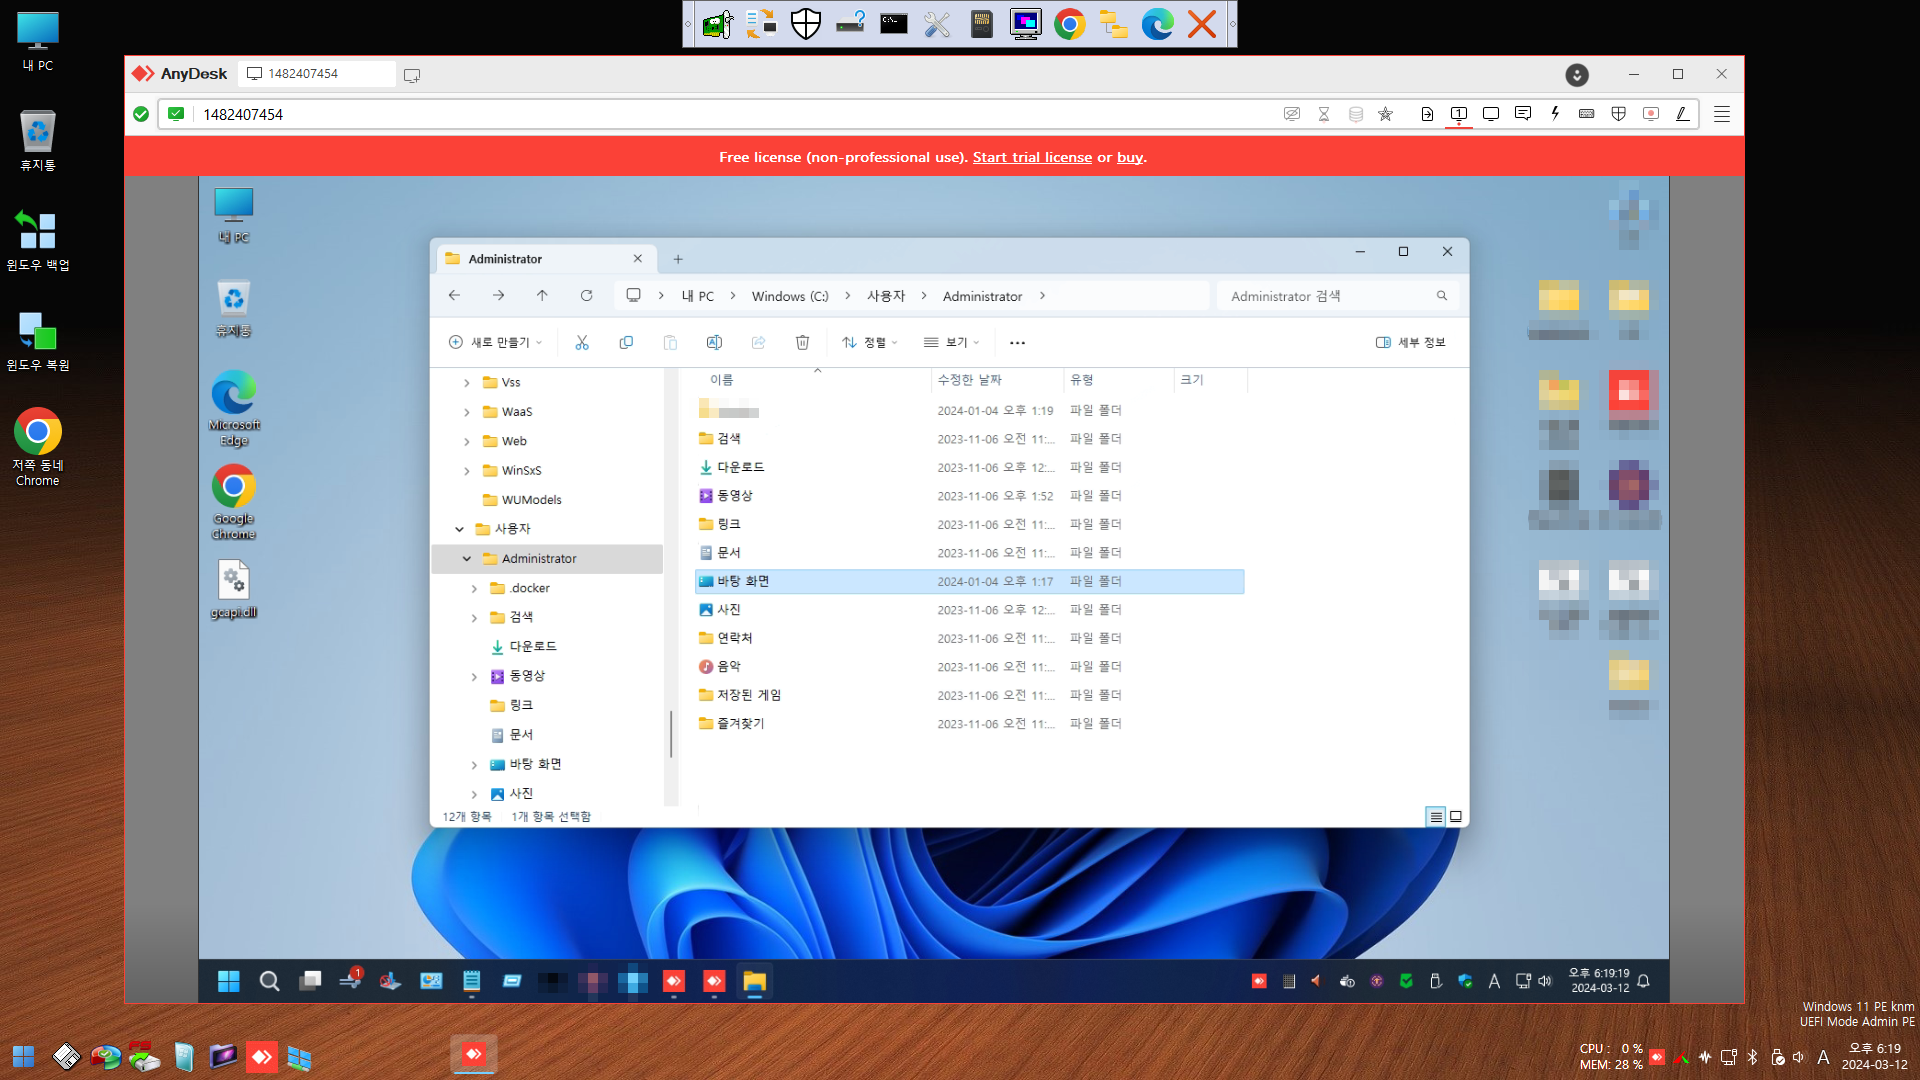
Task: Select the 음악 folder in file list
Action: pyautogui.click(x=969, y=667)
